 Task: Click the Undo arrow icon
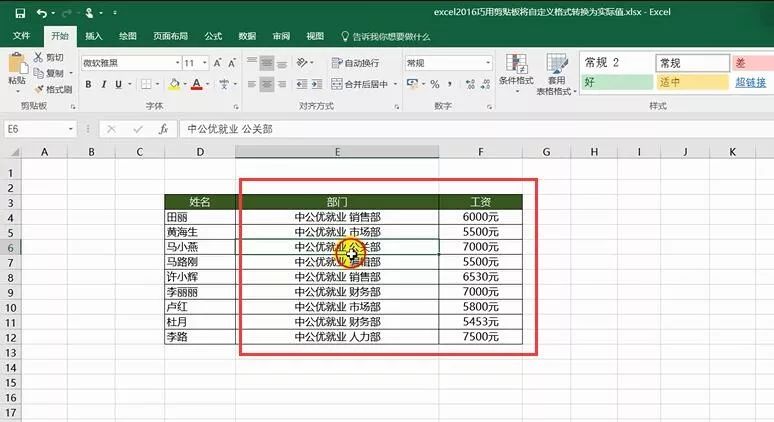click(41, 12)
